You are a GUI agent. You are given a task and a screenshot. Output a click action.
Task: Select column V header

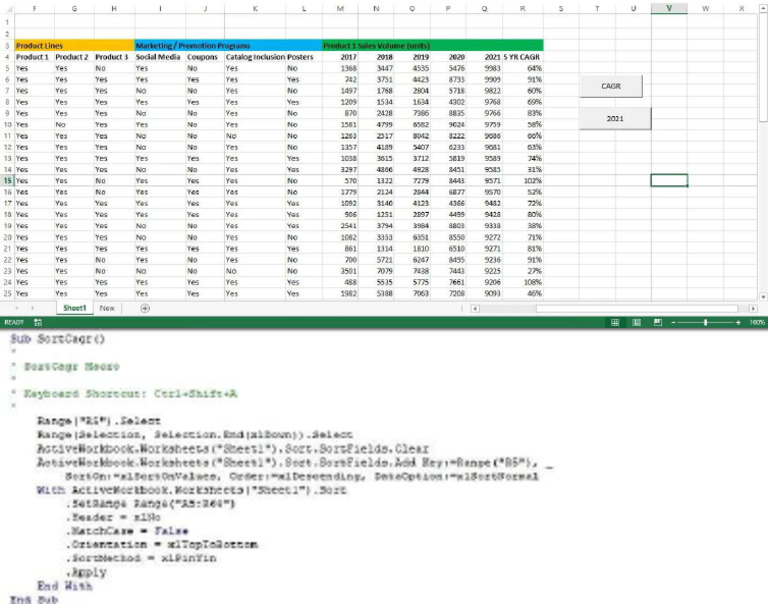pyautogui.click(x=668, y=9)
